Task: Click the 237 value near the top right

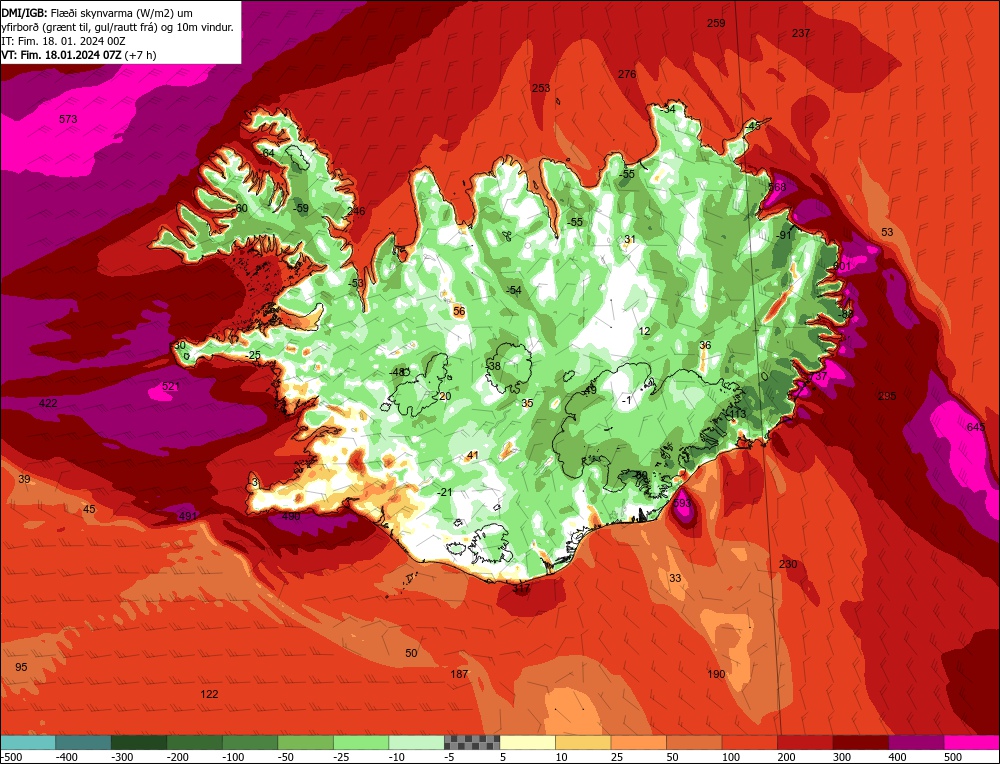Action: (x=801, y=33)
